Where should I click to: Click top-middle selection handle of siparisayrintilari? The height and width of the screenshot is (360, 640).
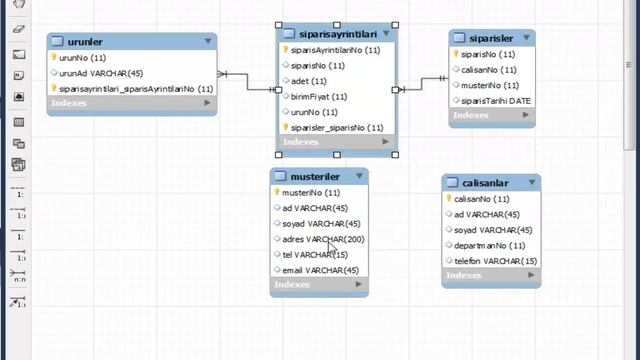tap(337, 25)
